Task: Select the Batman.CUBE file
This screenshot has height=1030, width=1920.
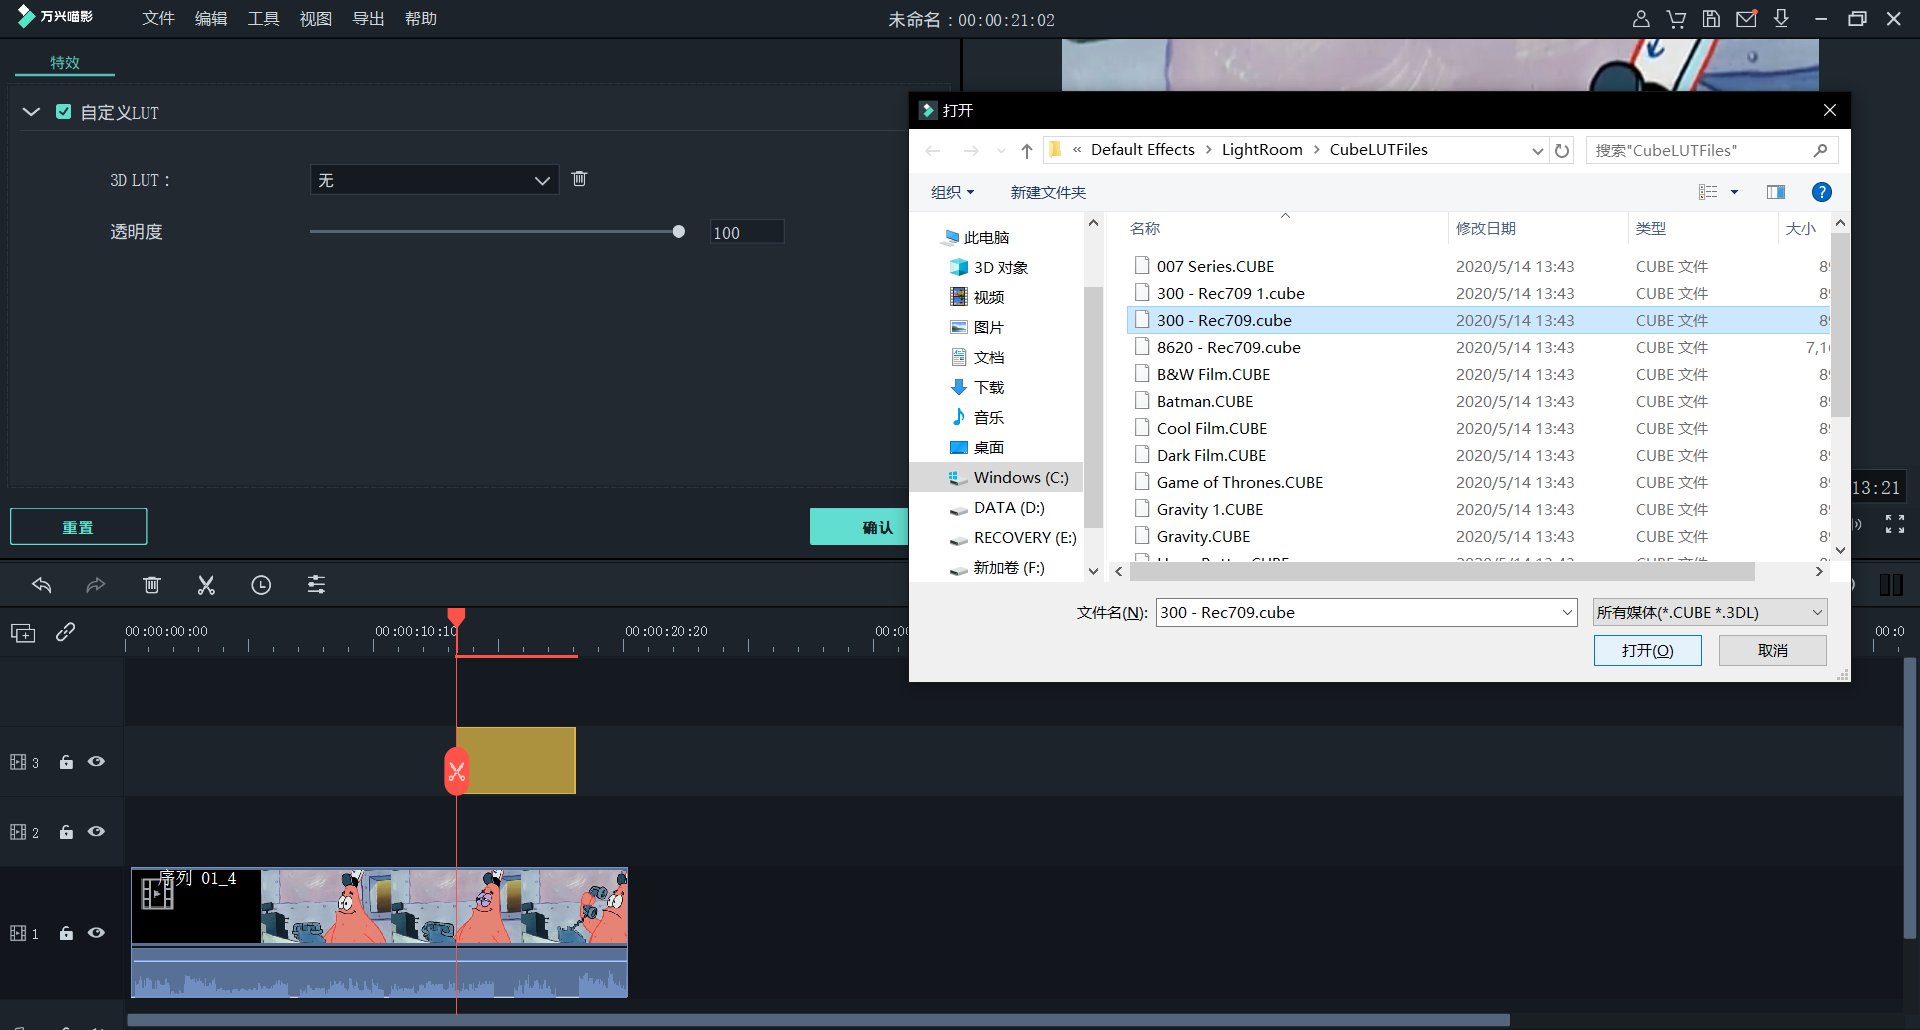Action: (x=1478, y=401)
